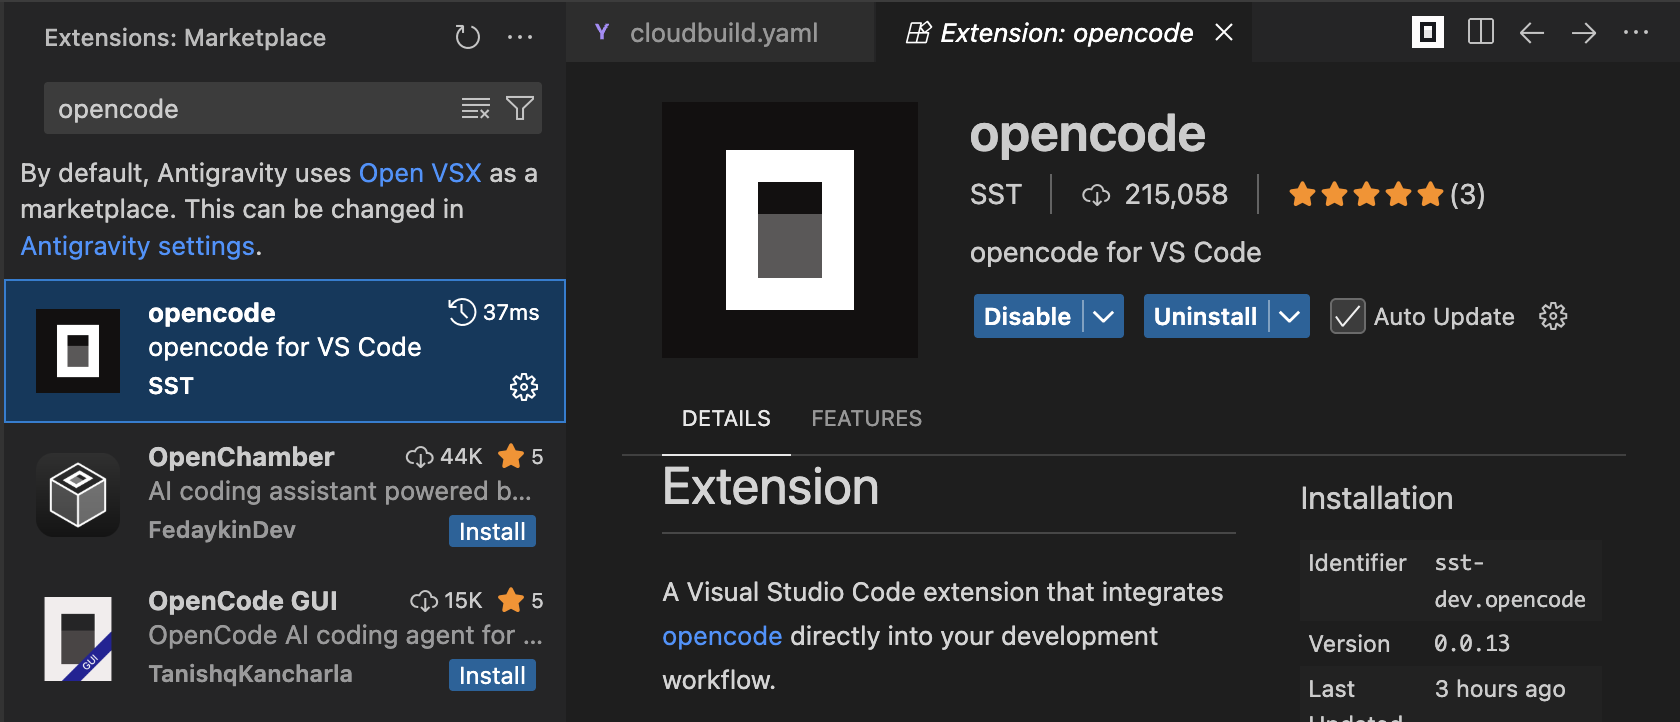Toggle the editor layout square icon
1680x722 pixels.
tap(1428, 33)
